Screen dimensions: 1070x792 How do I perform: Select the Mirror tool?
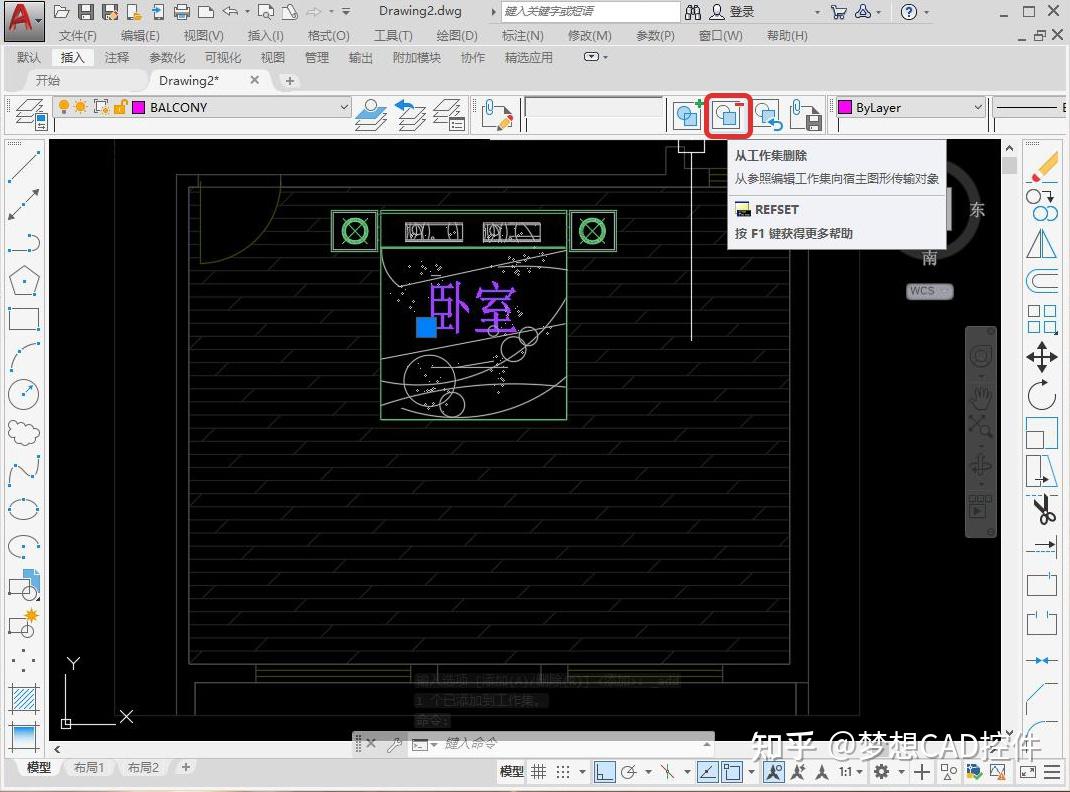tap(1041, 243)
